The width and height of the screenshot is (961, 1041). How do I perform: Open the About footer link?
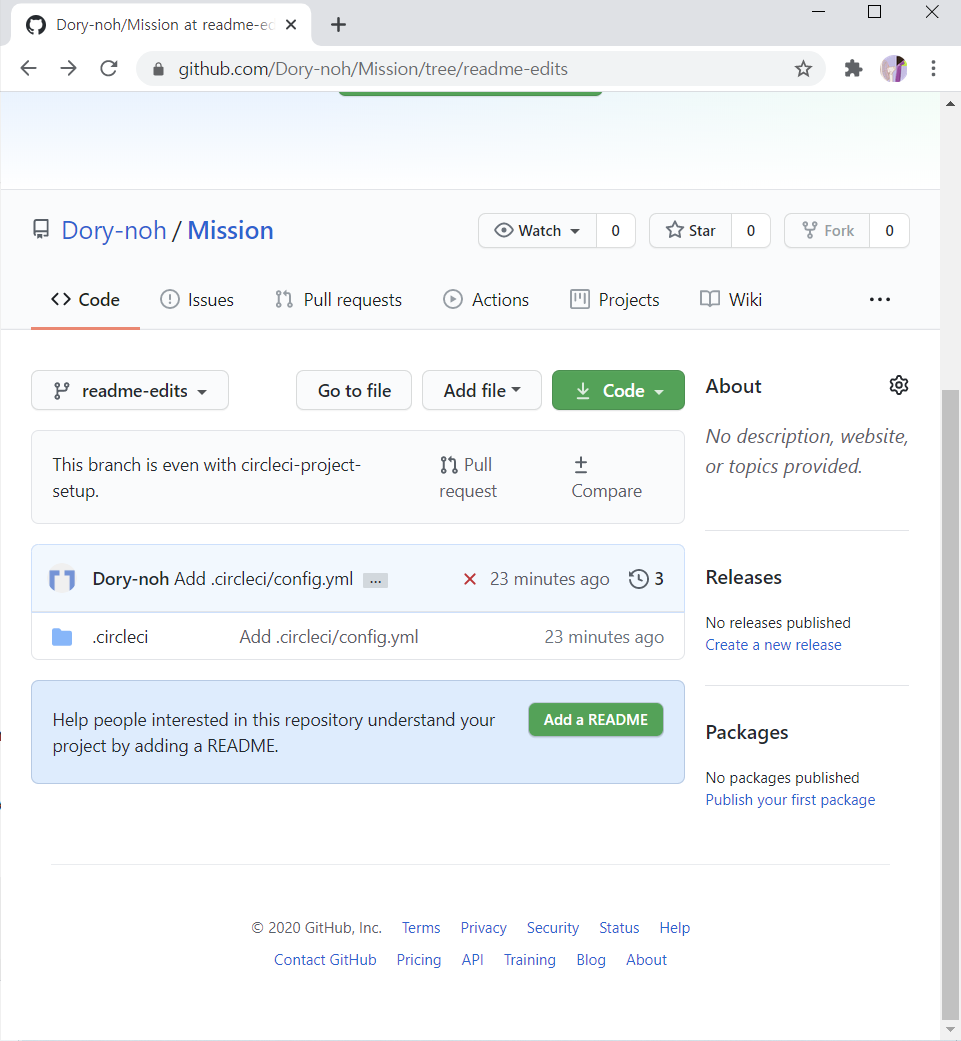[646, 959]
